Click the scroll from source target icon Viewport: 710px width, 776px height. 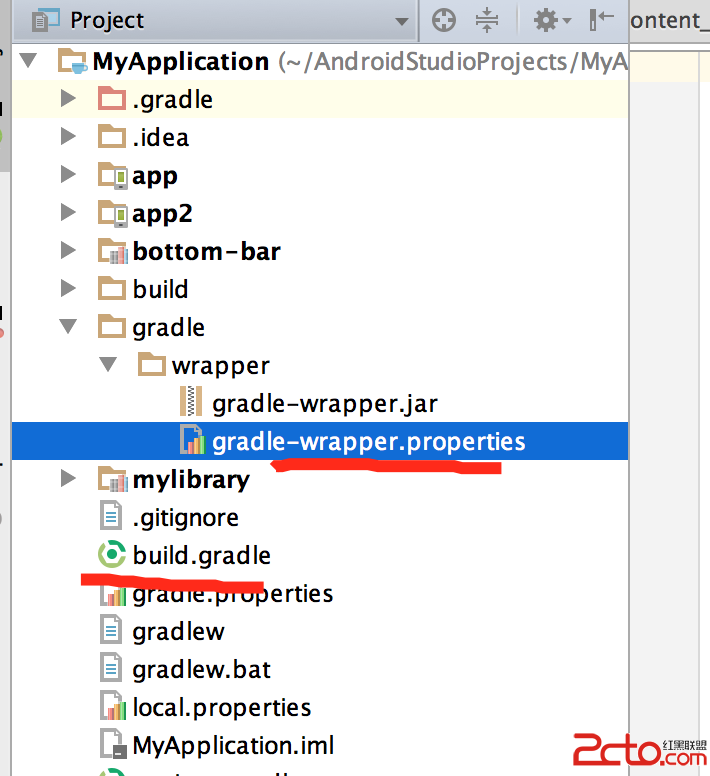(x=443, y=20)
